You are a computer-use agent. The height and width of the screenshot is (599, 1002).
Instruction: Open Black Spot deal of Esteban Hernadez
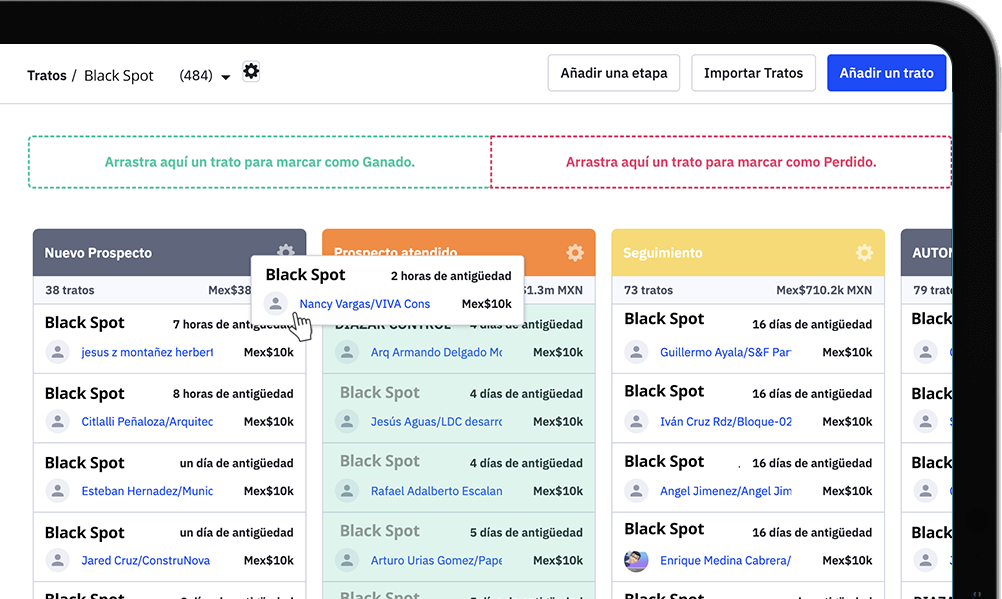pyautogui.click(x=84, y=462)
